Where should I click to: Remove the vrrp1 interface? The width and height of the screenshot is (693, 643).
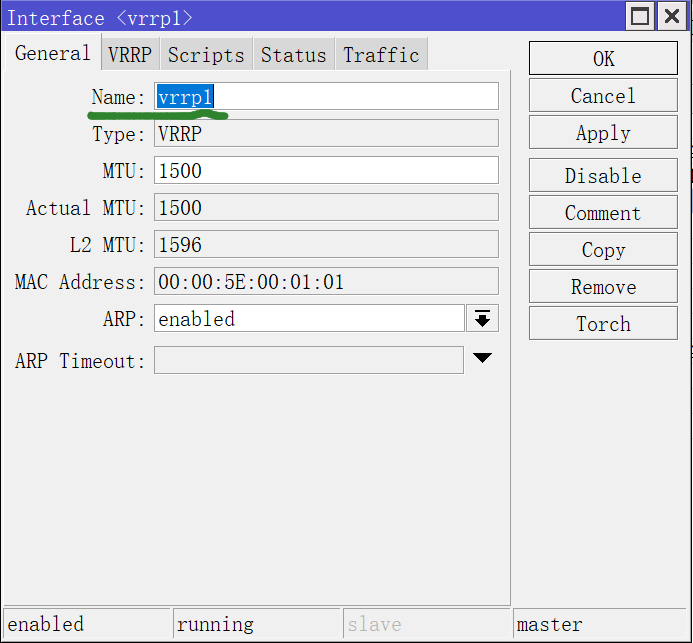[x=603, y=287]
